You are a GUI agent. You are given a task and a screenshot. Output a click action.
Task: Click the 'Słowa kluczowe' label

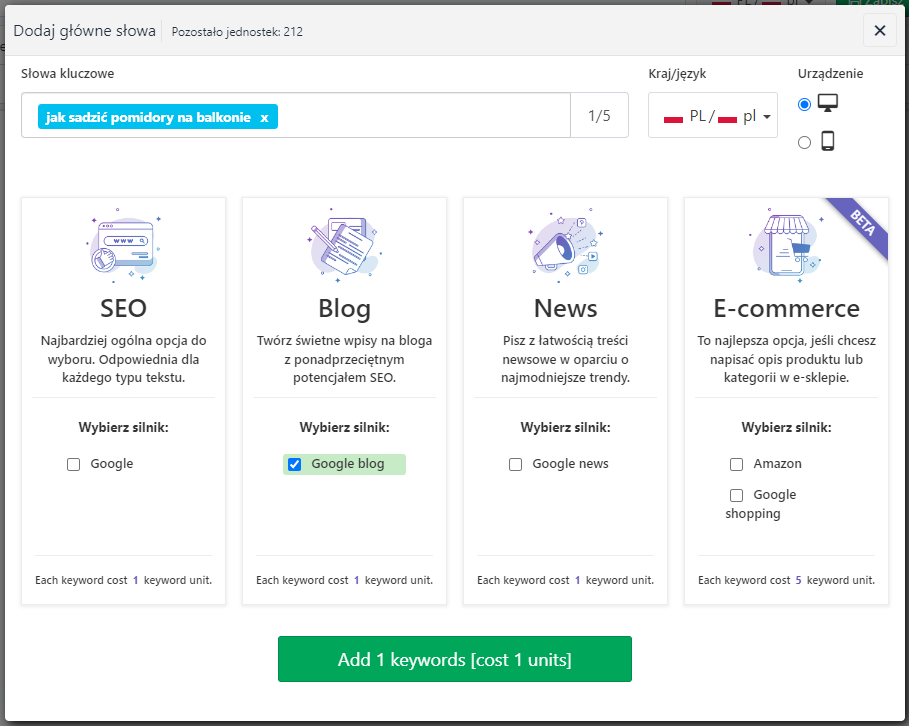[68, 74]
